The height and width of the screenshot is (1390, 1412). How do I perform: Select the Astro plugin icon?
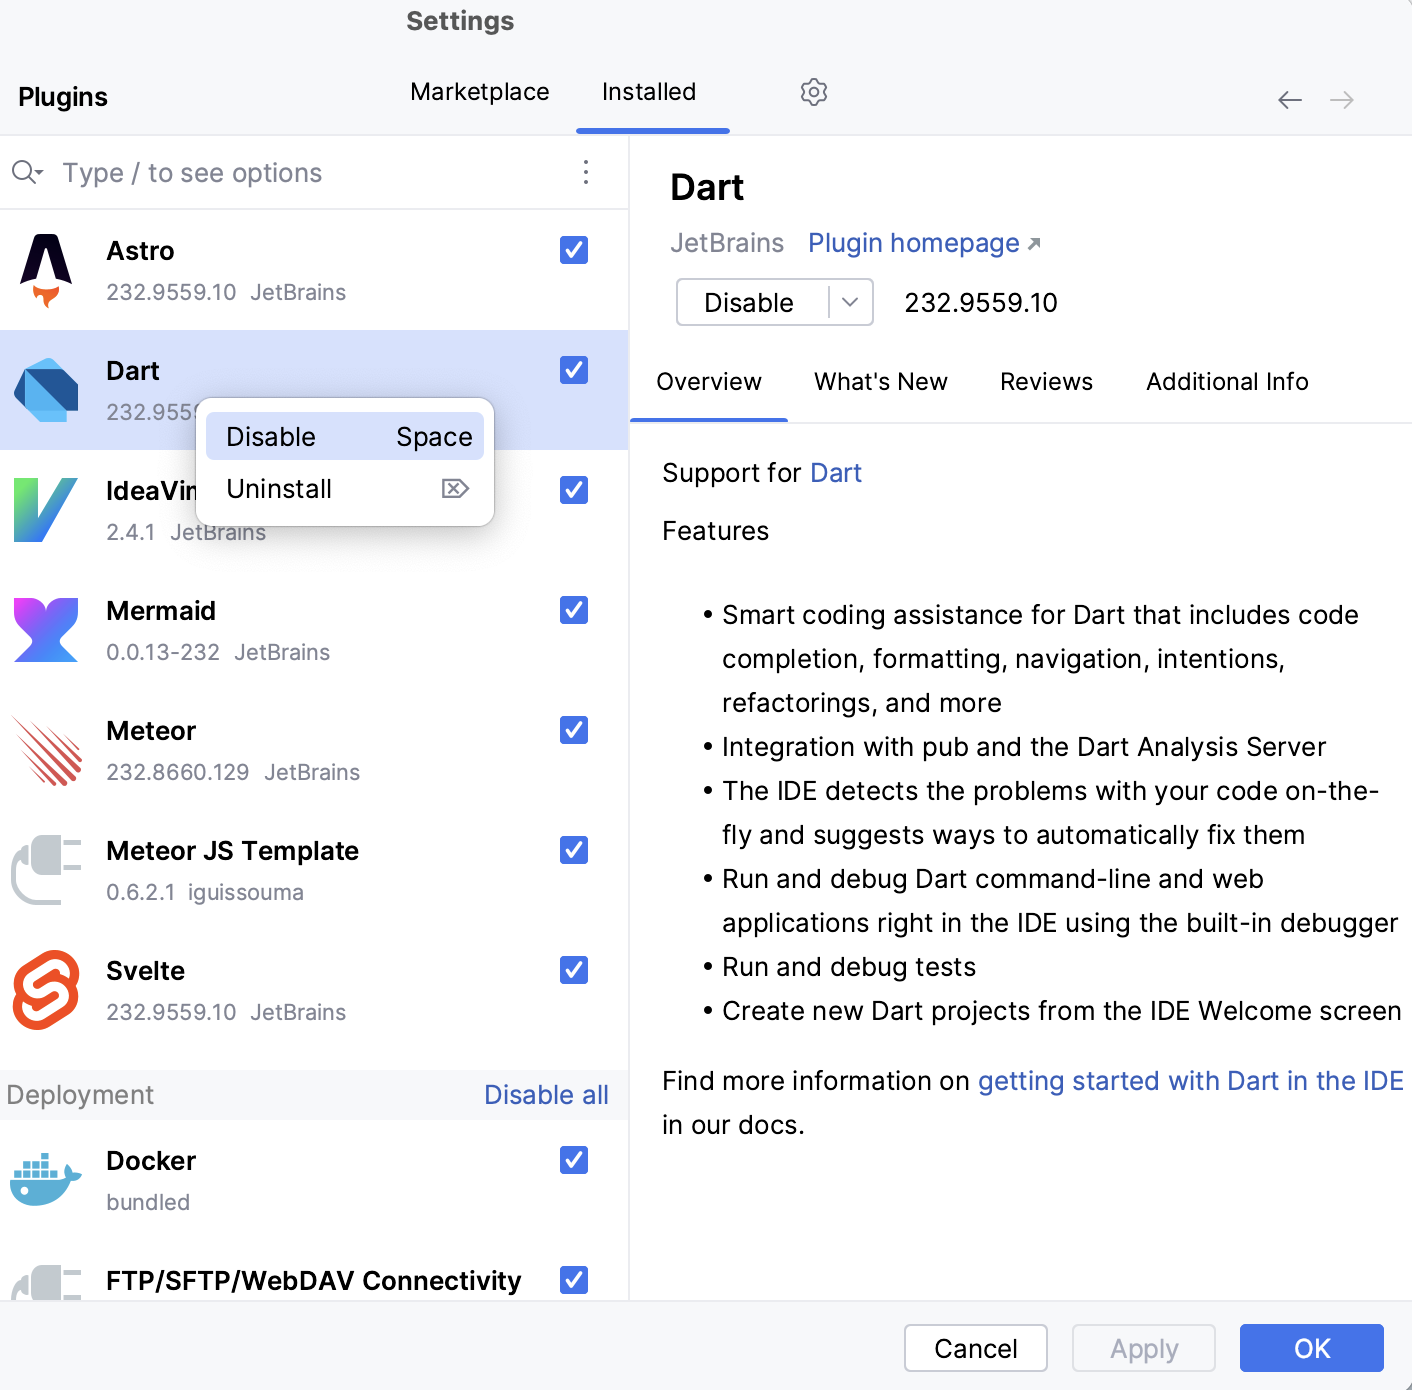point(46,270)
